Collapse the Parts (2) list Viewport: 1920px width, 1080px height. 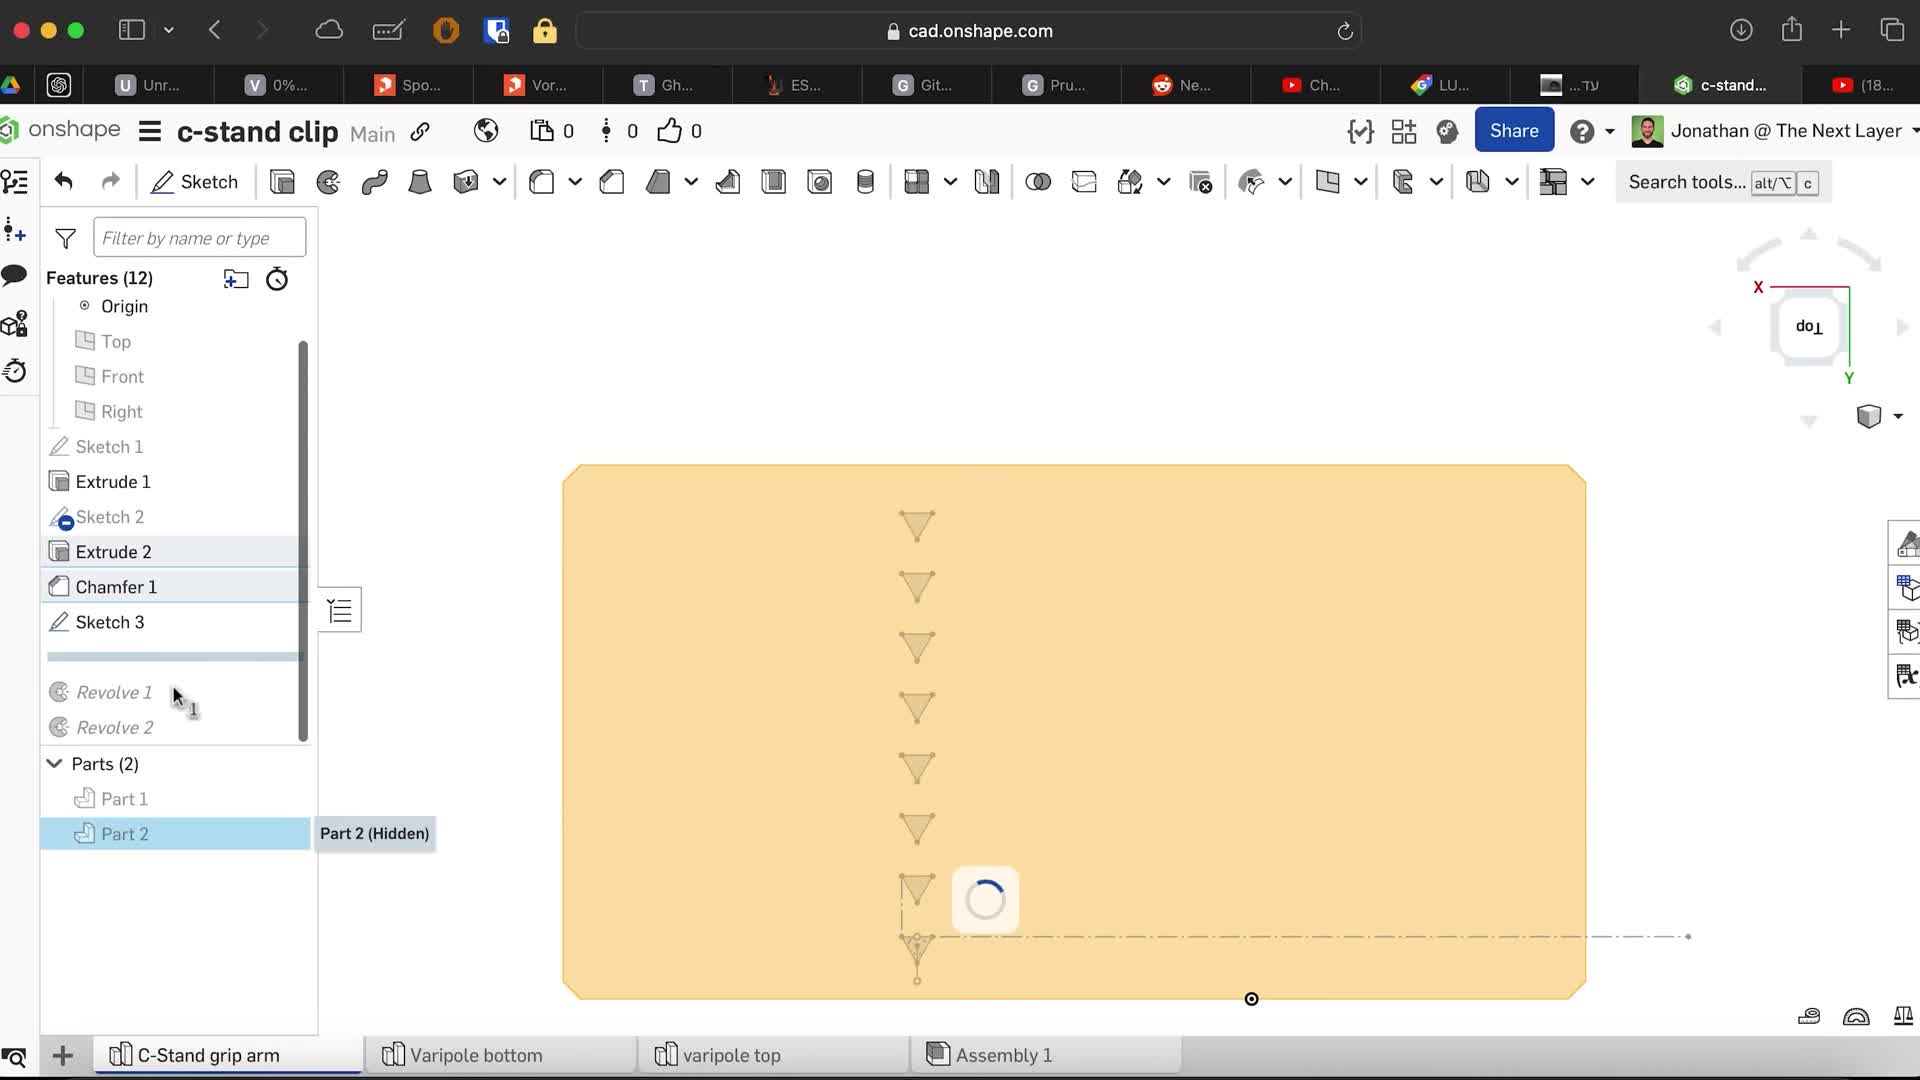click(55, 763)
